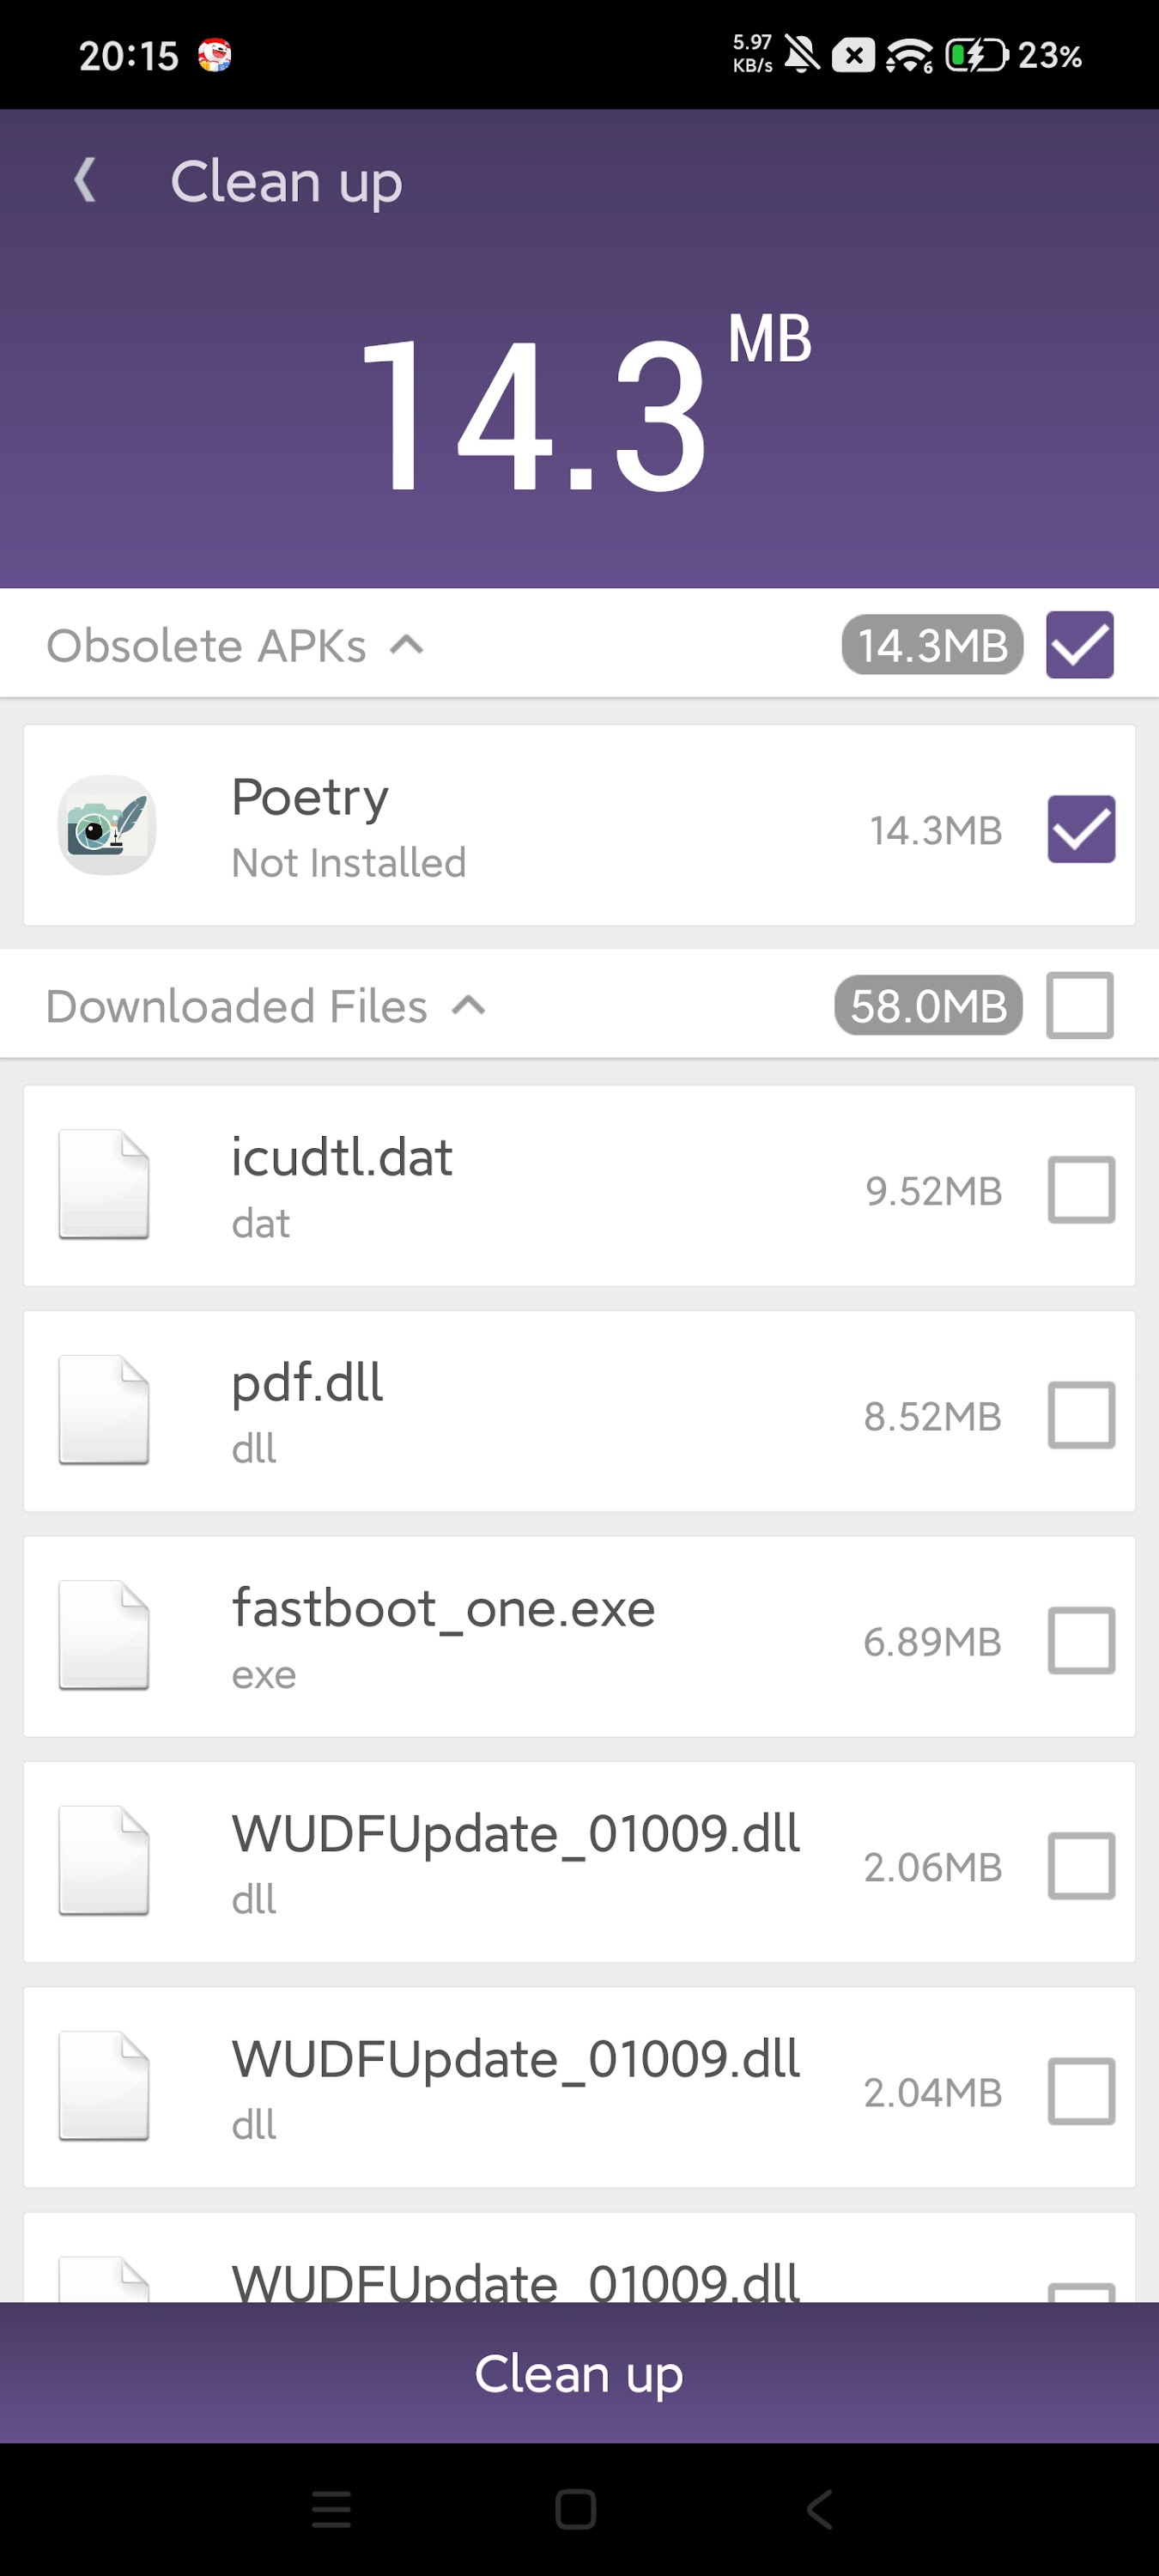Uncheck the Obsolete APKs group checkbox
Viewport: 1159px width, 2576px height.
[x=1080, y=645]
